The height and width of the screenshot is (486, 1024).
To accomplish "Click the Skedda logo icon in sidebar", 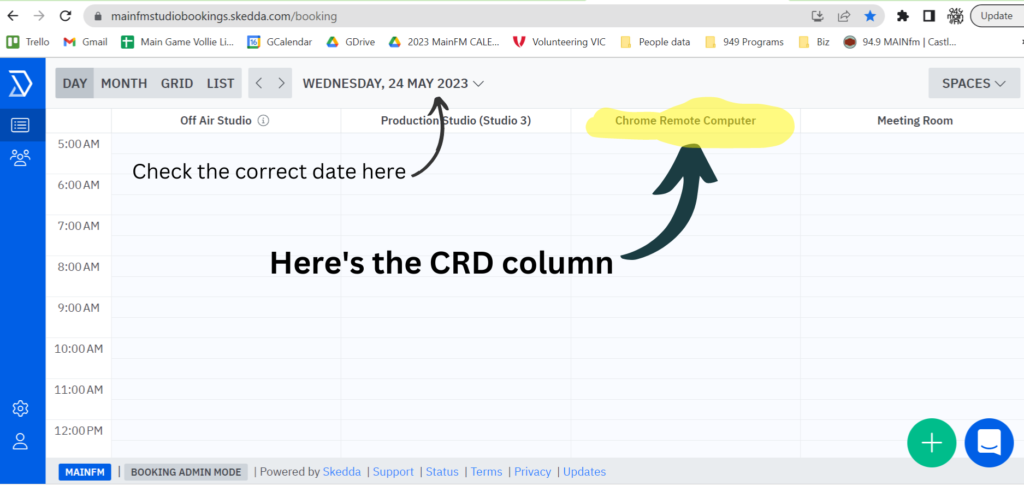I will [x=20, y=84].
